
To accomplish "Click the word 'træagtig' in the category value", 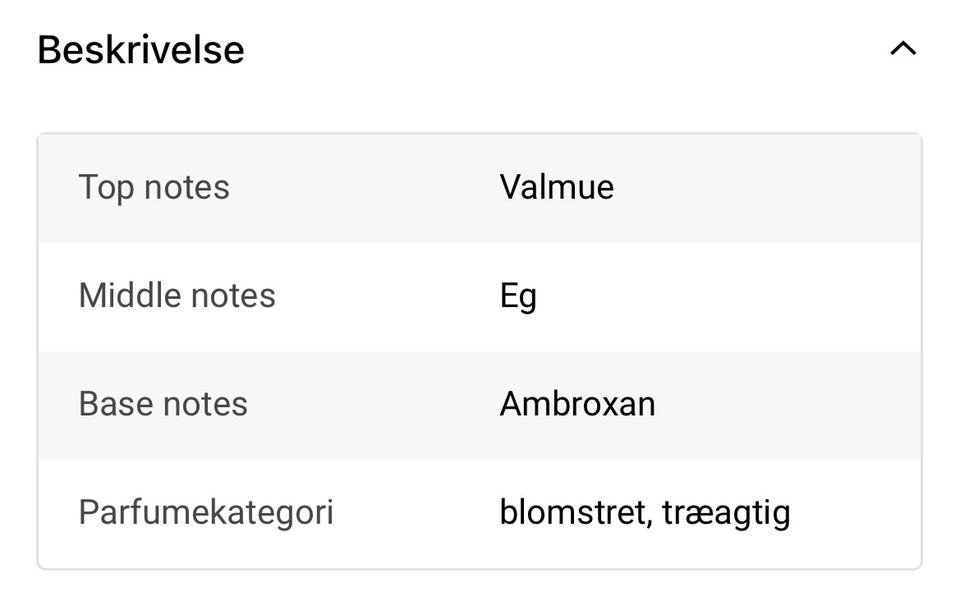I will click(x=727, y=513).
